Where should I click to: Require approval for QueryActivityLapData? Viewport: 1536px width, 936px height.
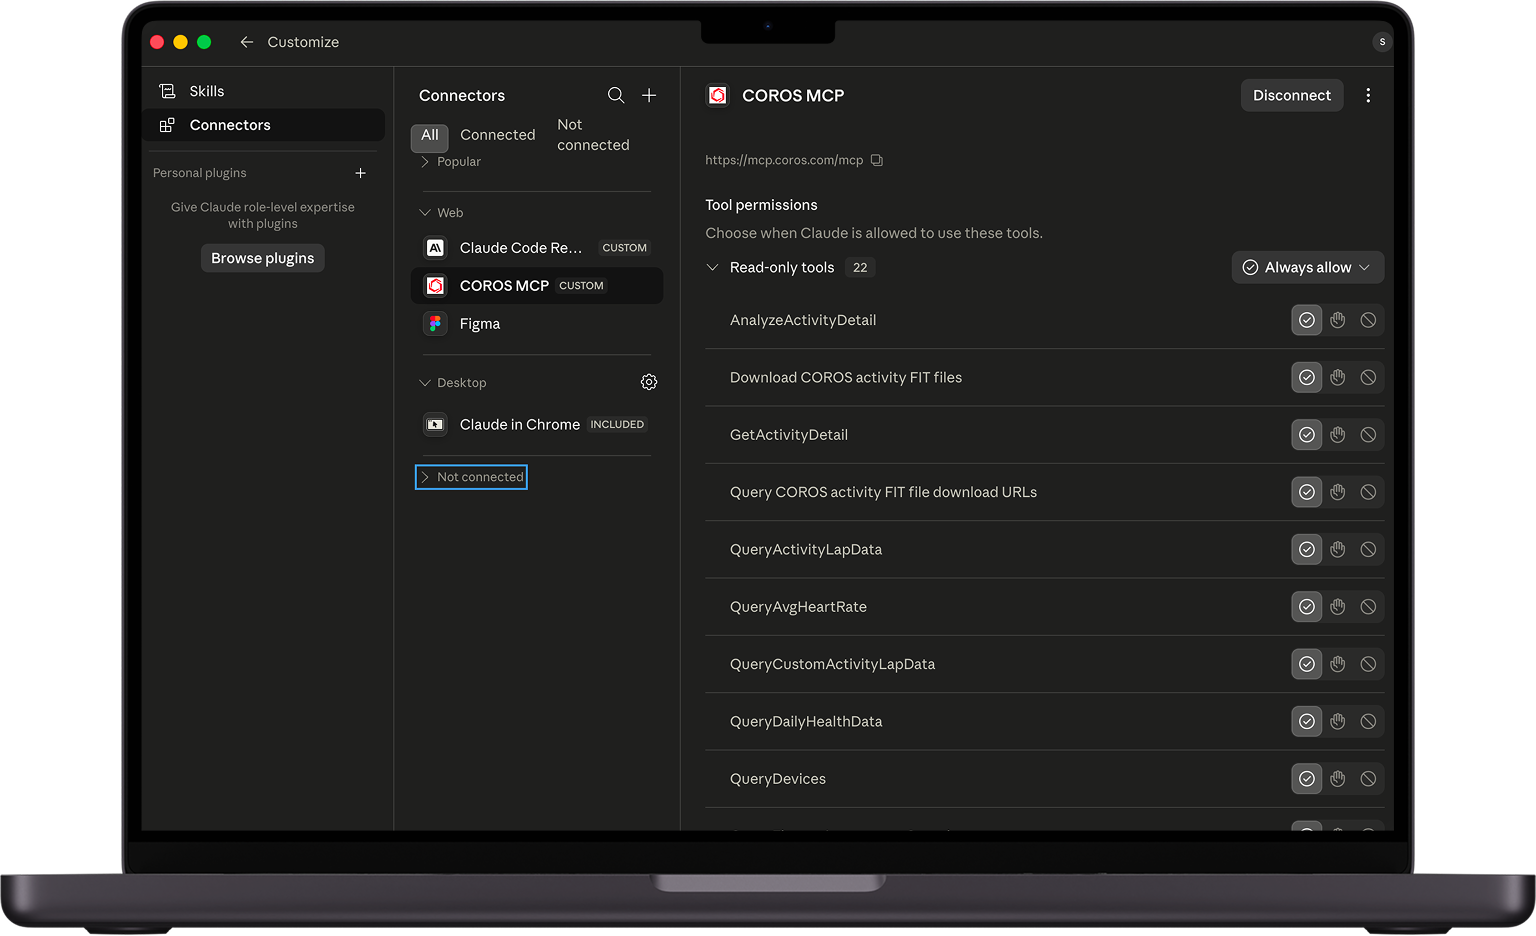pos(1338,549)
